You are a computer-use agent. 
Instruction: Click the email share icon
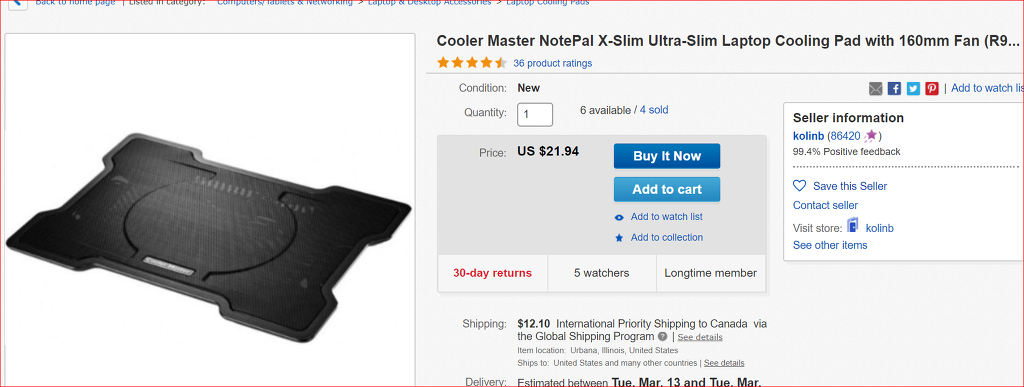875,89
